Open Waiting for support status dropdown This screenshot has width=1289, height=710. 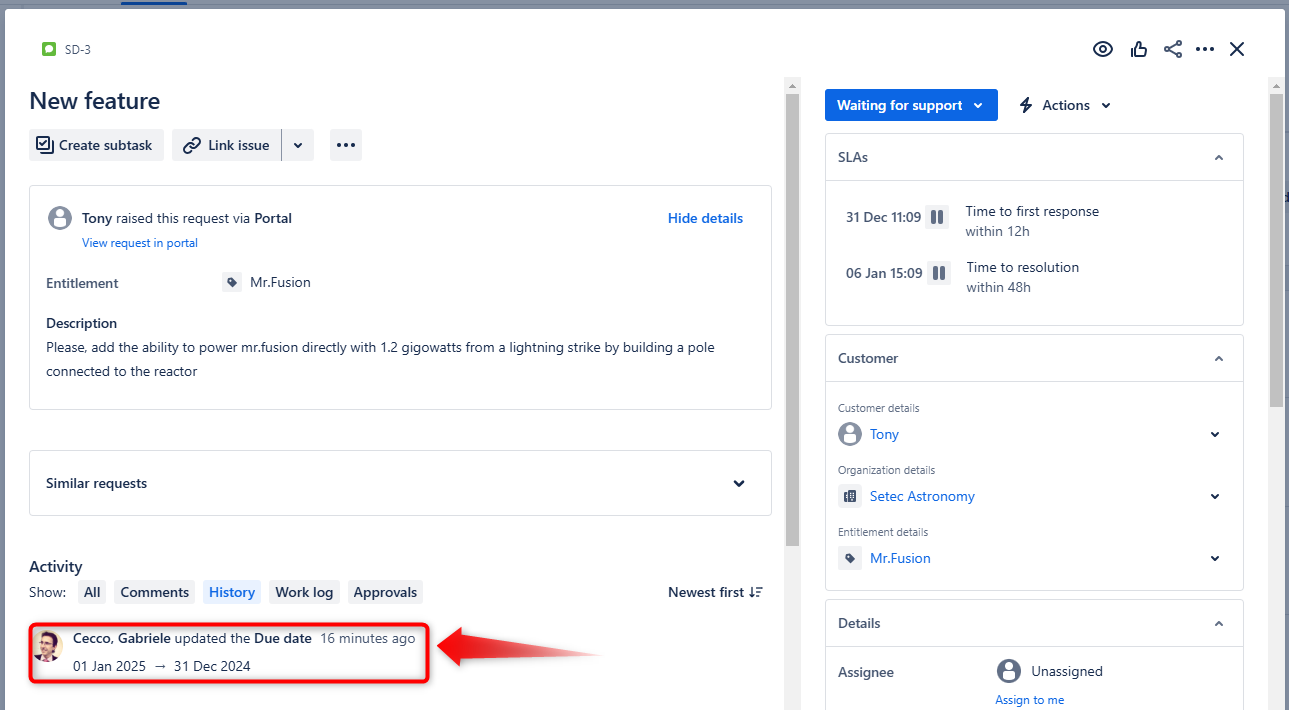coord(911,105)
